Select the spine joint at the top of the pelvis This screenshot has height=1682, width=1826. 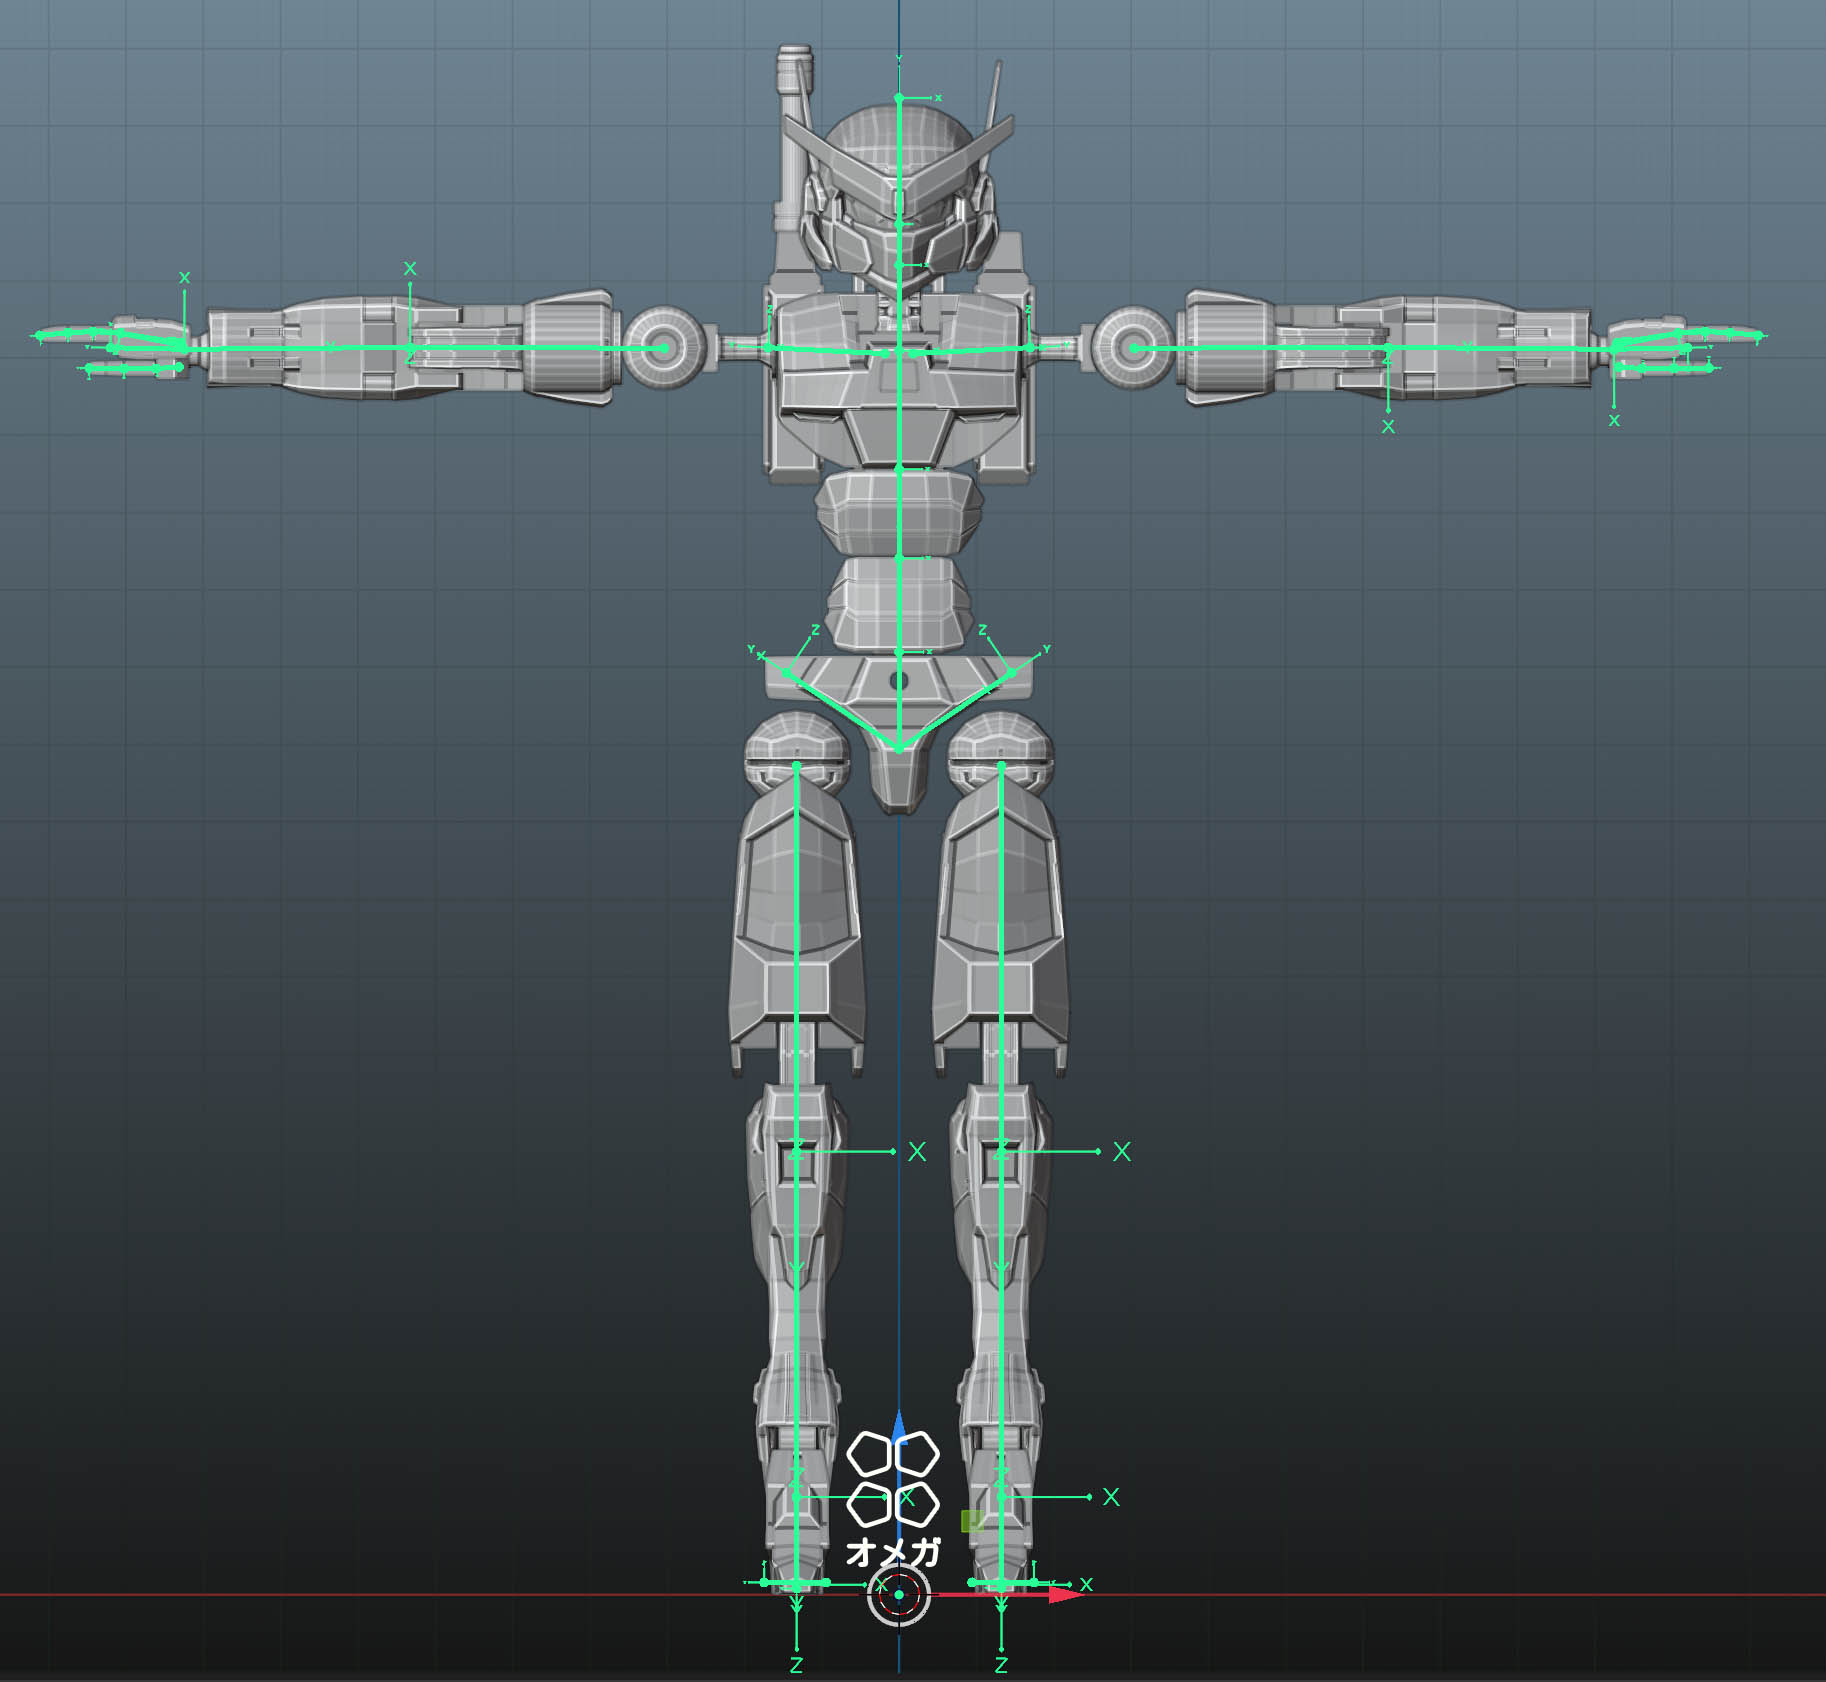pyautogui.click(x=899, y=651)
